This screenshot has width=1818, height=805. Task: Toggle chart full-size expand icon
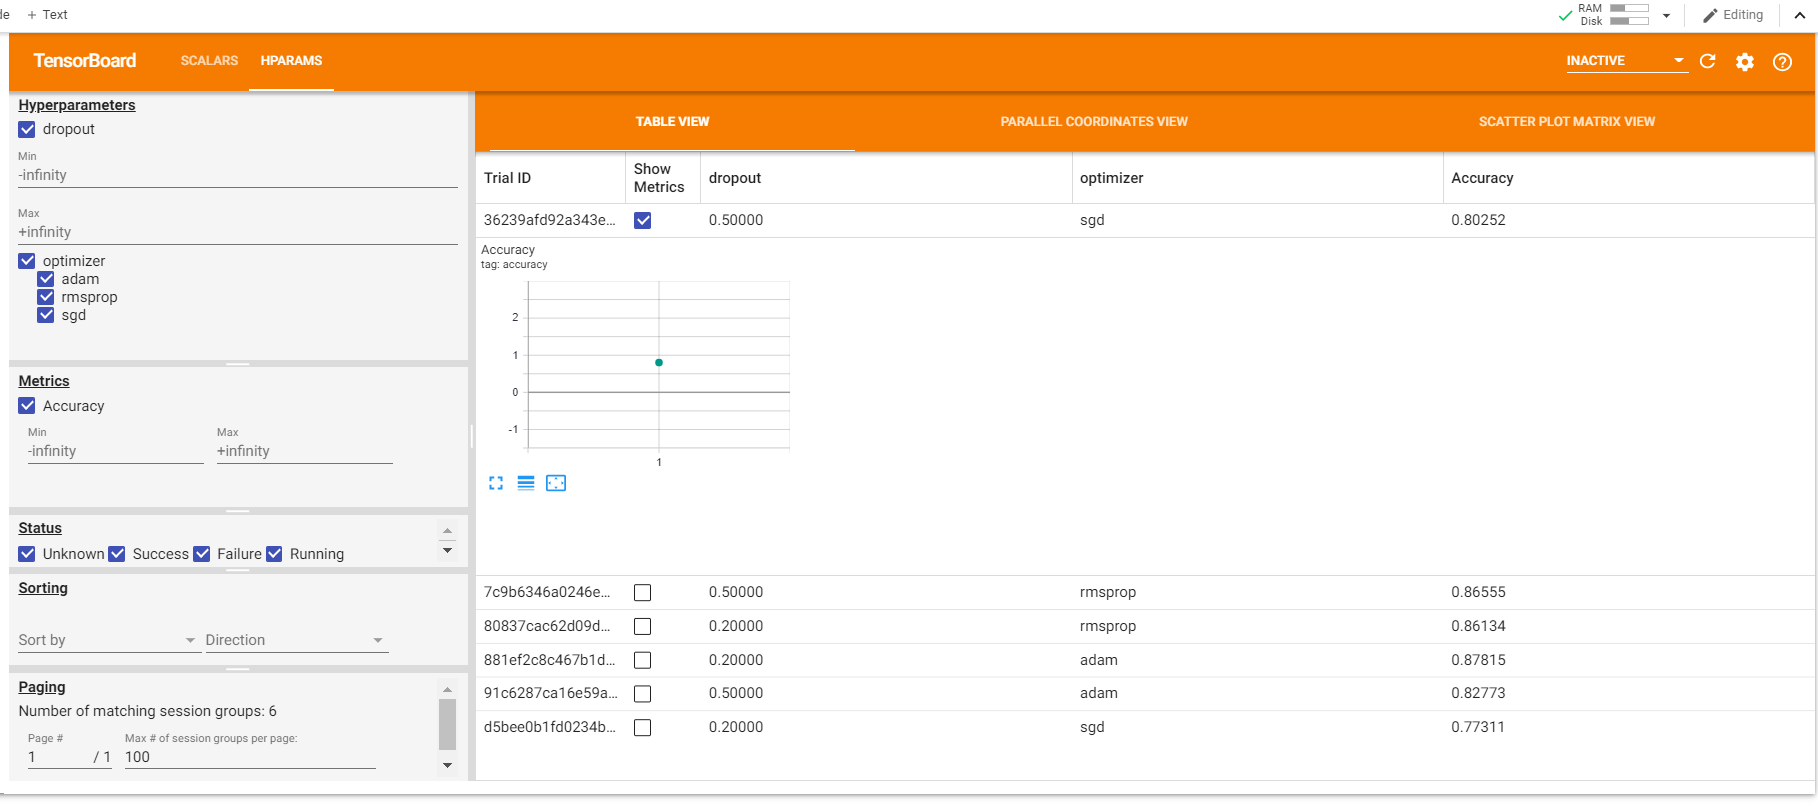click(496, 483)
